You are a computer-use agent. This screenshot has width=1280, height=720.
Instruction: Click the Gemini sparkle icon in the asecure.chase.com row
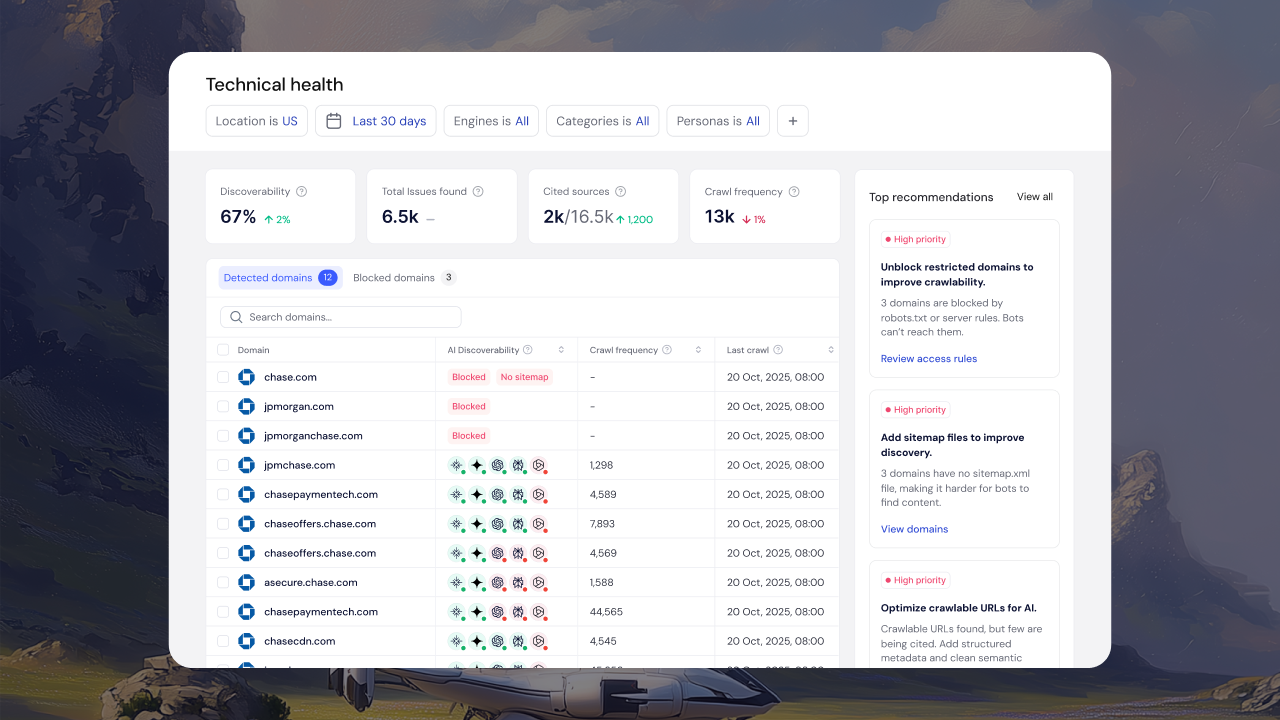(x=477, y=582)
